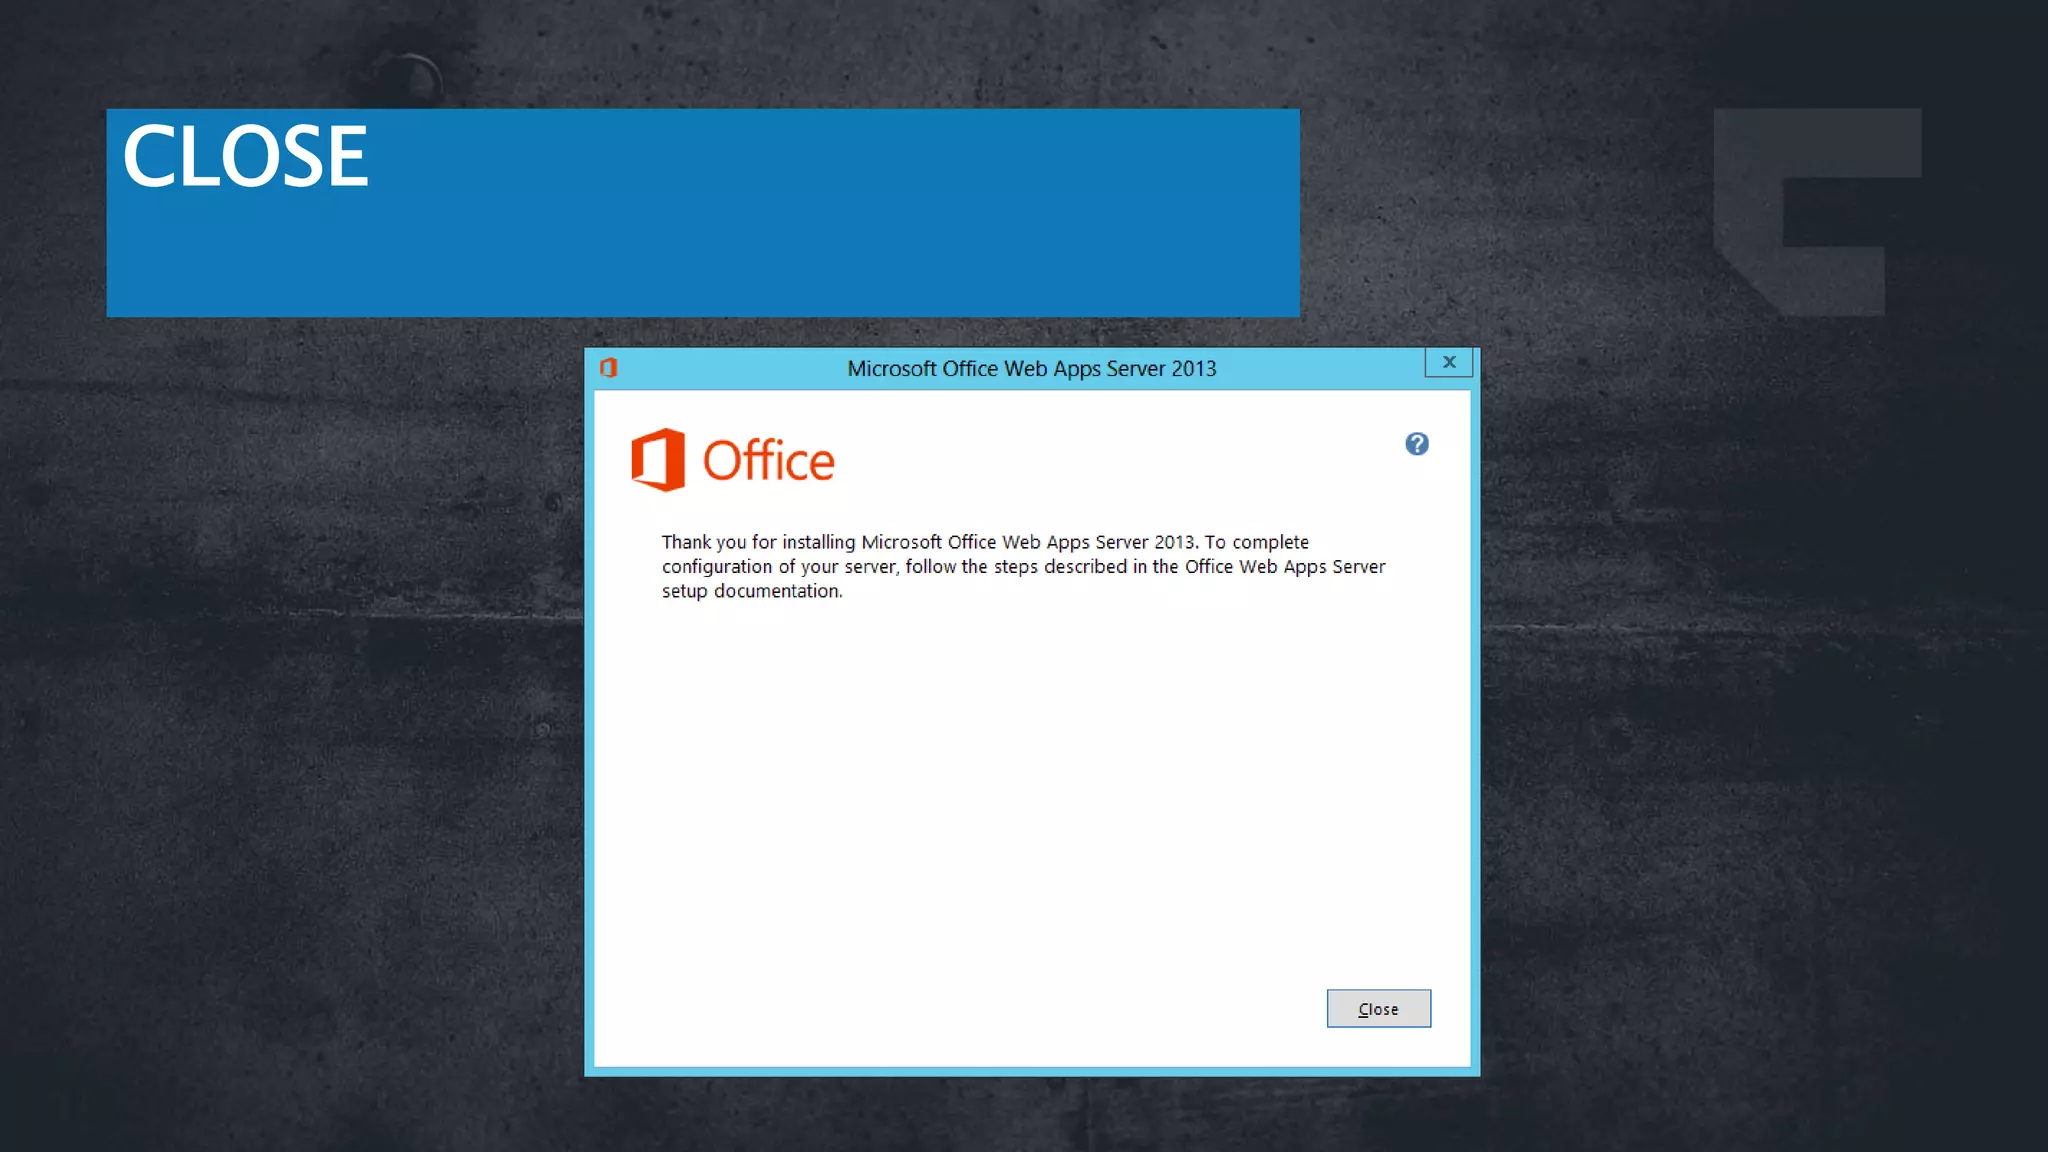
Task: Click the CLOSE slide heading text
Action: [245, 156]
